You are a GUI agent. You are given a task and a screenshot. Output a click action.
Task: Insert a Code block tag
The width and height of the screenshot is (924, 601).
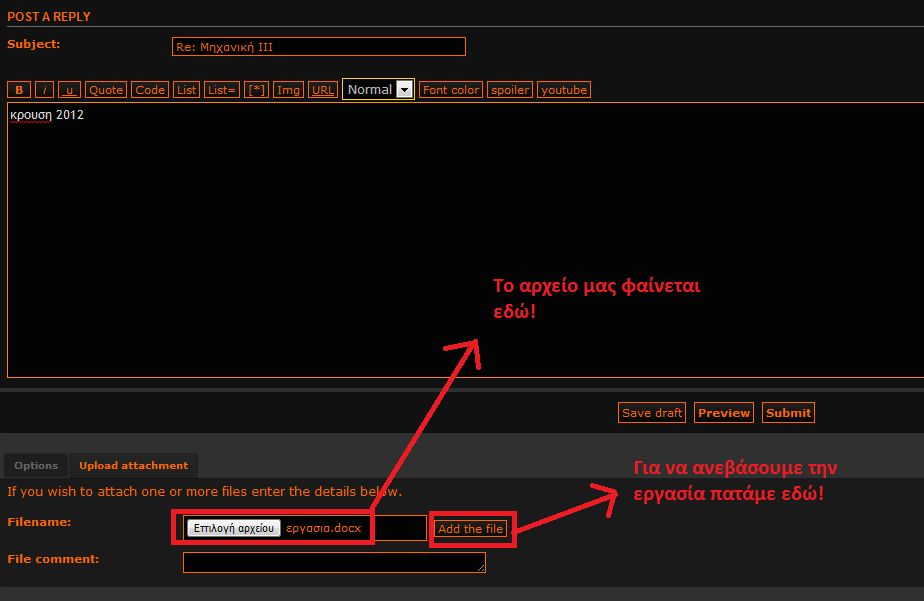pos(150,90)
